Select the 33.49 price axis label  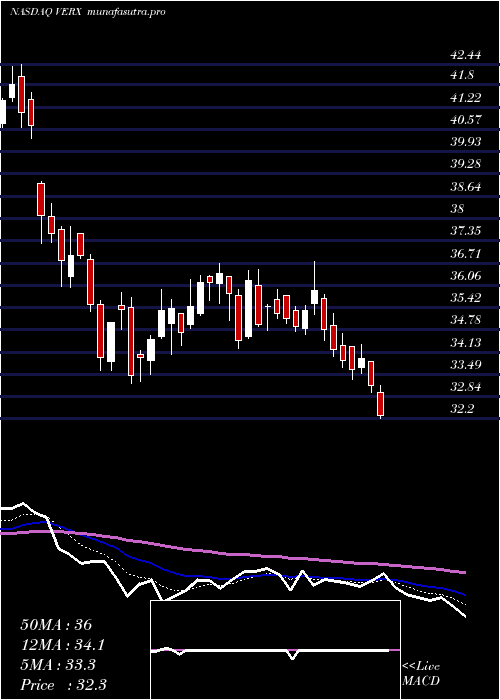[466, 364]
